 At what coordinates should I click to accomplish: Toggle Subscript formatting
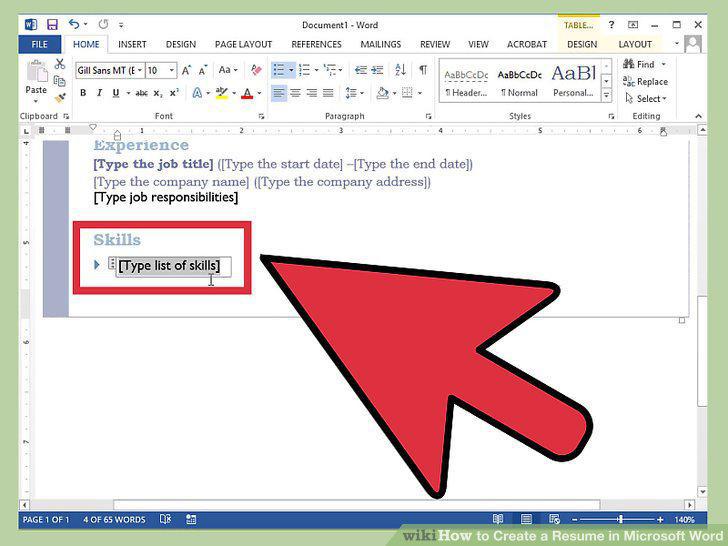158,93
